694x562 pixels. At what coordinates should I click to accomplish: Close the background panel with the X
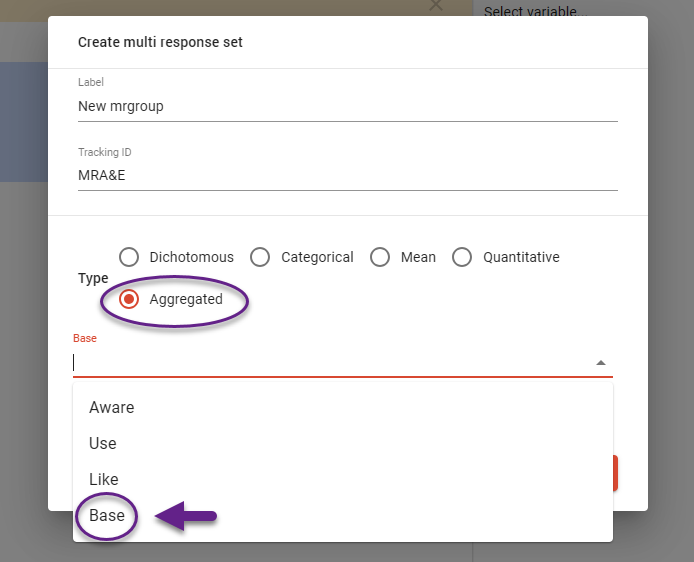[435, 5]
